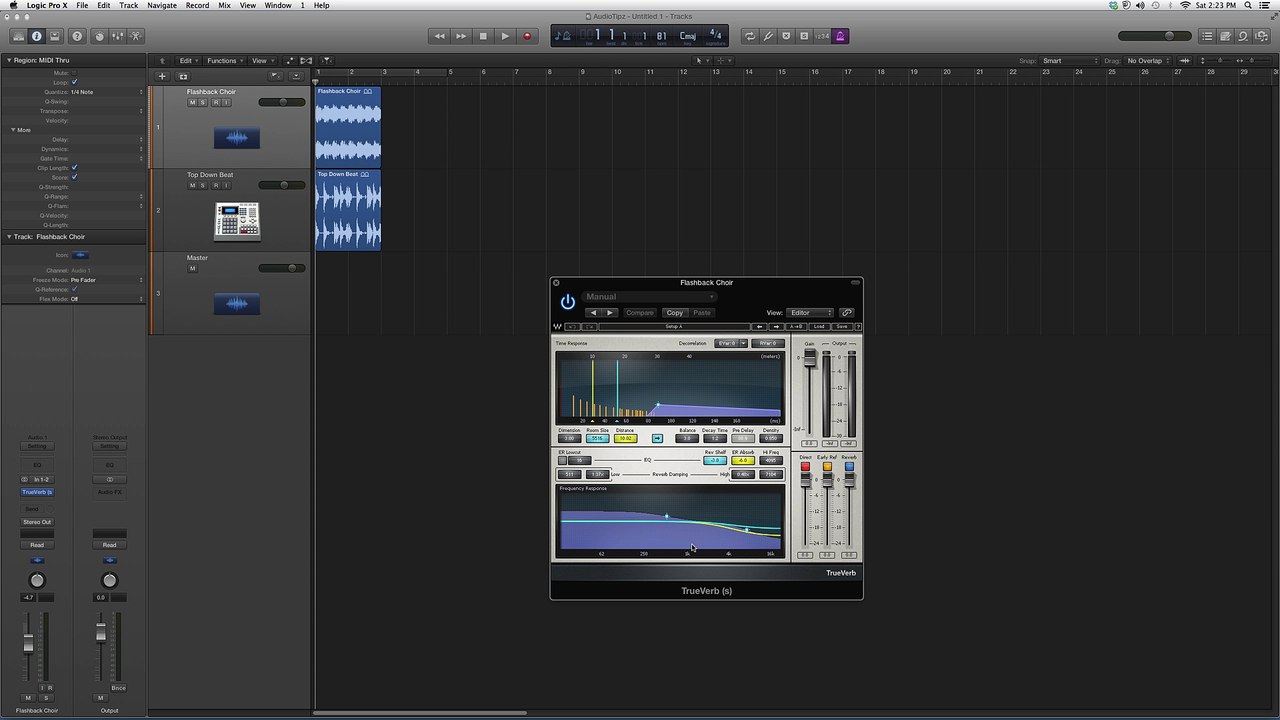Open the Loop Browser icon
The height and width of the screenshot is (720, 1280).
tap(1243, 36)
